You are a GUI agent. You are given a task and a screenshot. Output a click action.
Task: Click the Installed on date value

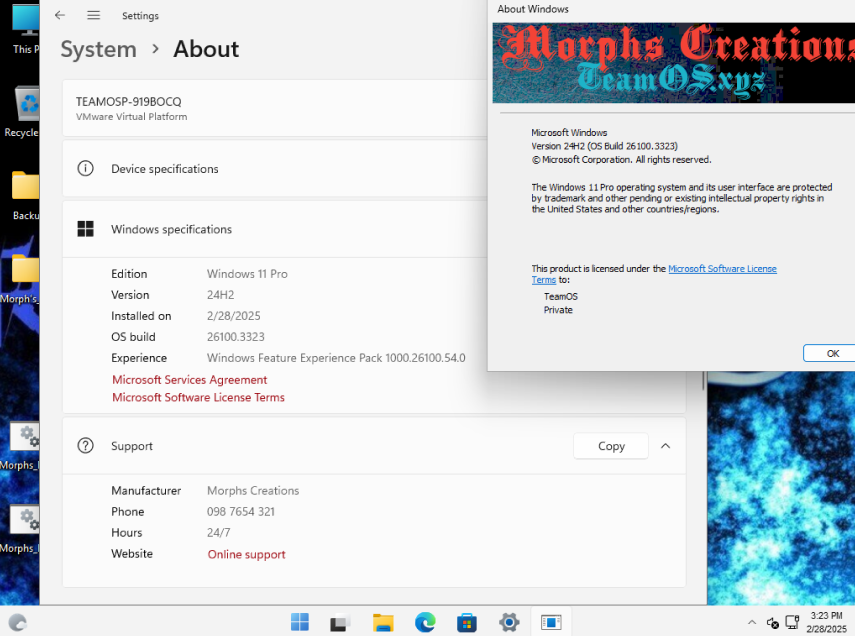[233, 316]
